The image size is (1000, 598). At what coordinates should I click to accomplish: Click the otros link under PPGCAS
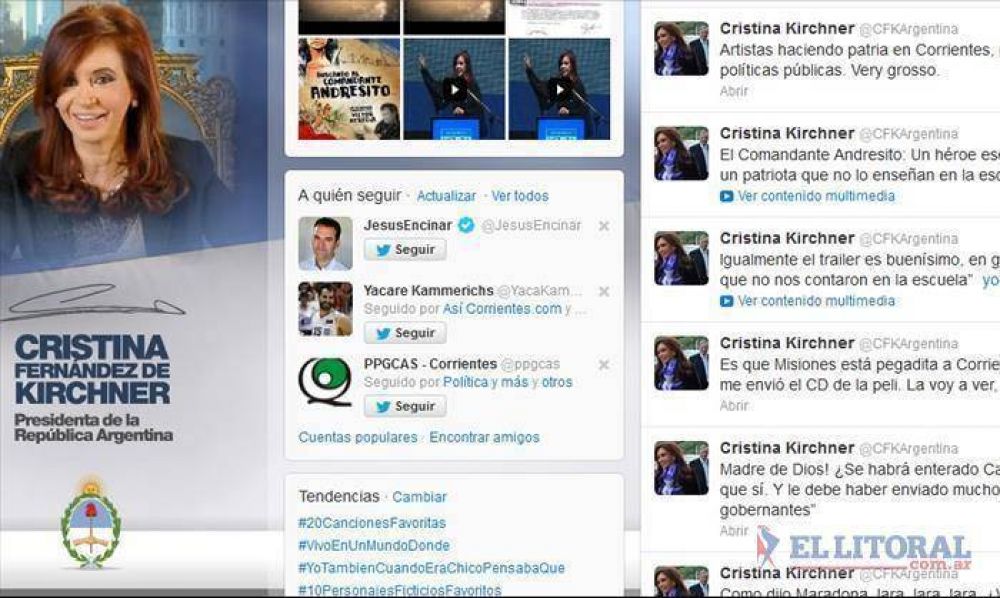[x=557, y=382]
